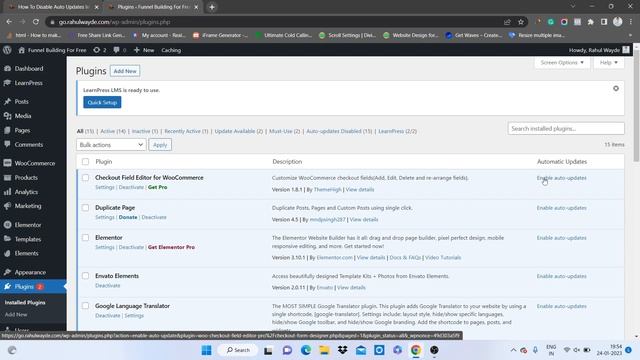Filter plugins by Active
Screen dimensions: 640x360
click(x=113, y=131)
